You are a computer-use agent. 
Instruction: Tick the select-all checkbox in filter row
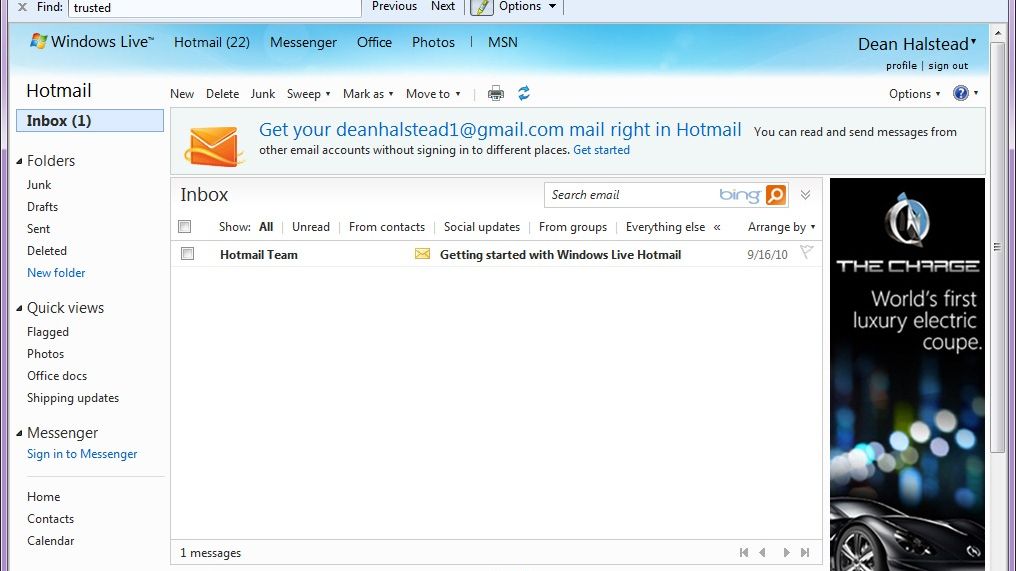click(x=185, y=226)
